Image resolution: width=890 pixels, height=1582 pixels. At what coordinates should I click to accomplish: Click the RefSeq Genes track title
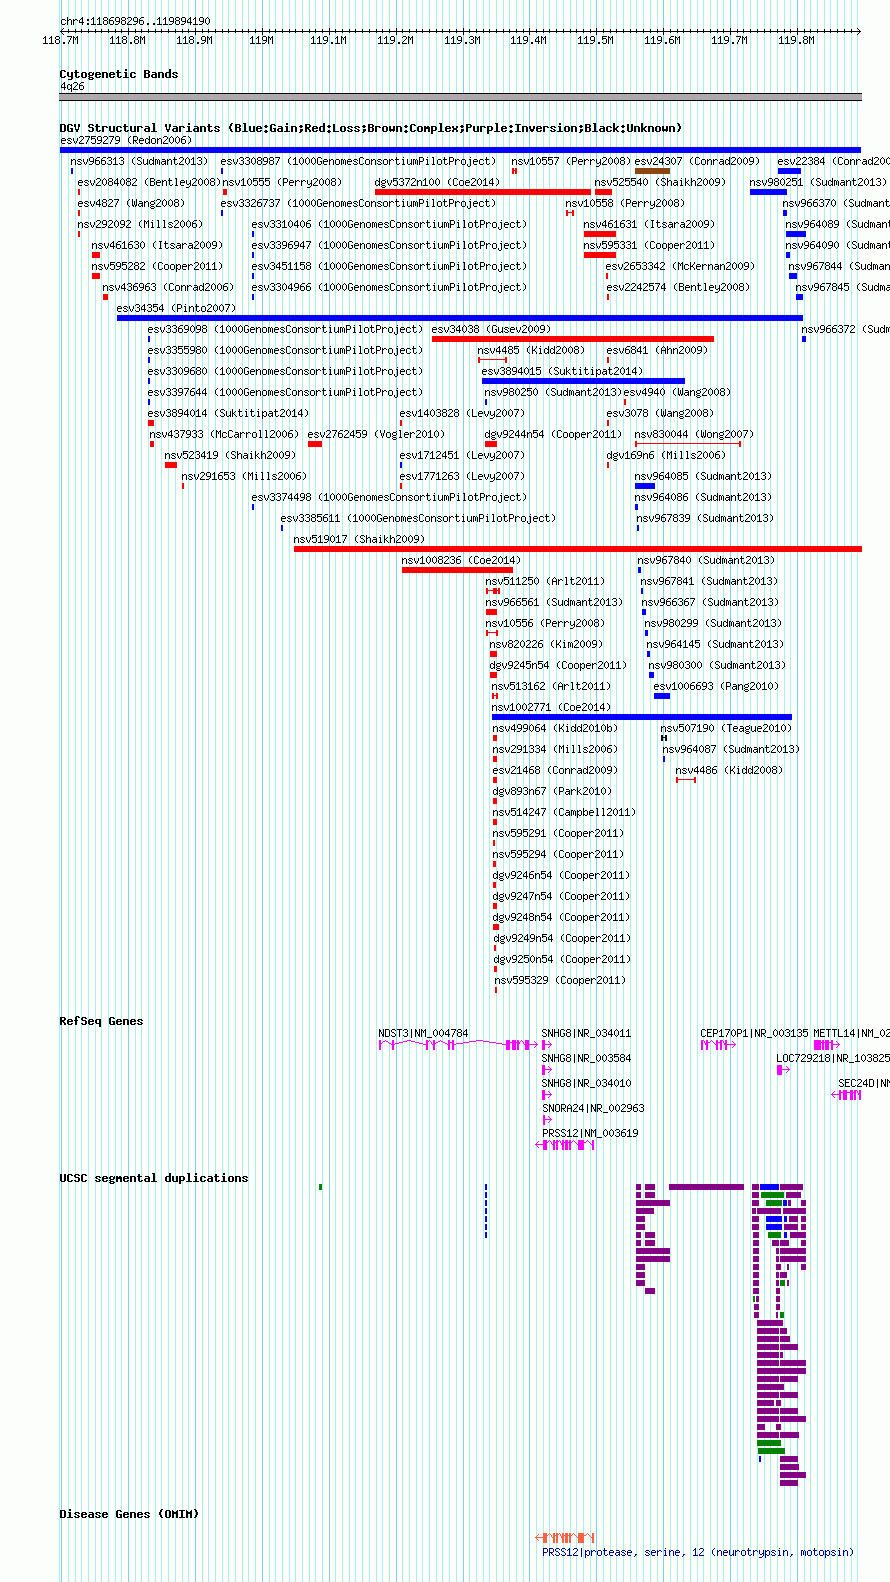101,1021
